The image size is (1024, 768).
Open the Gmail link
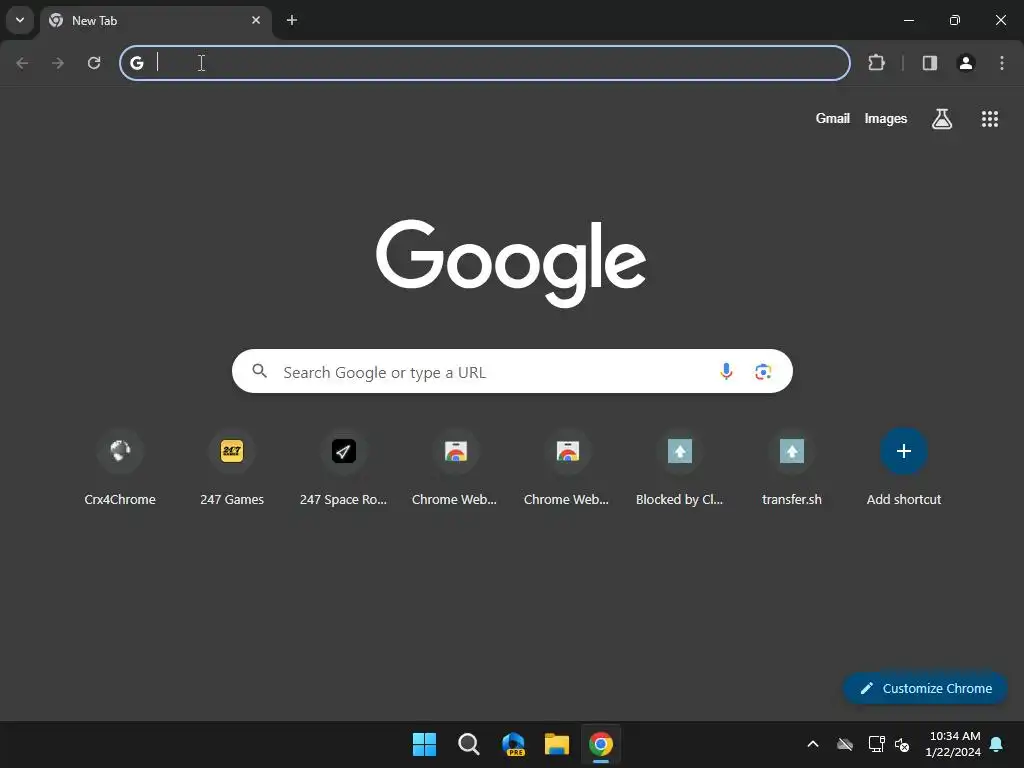pos(833,118)
